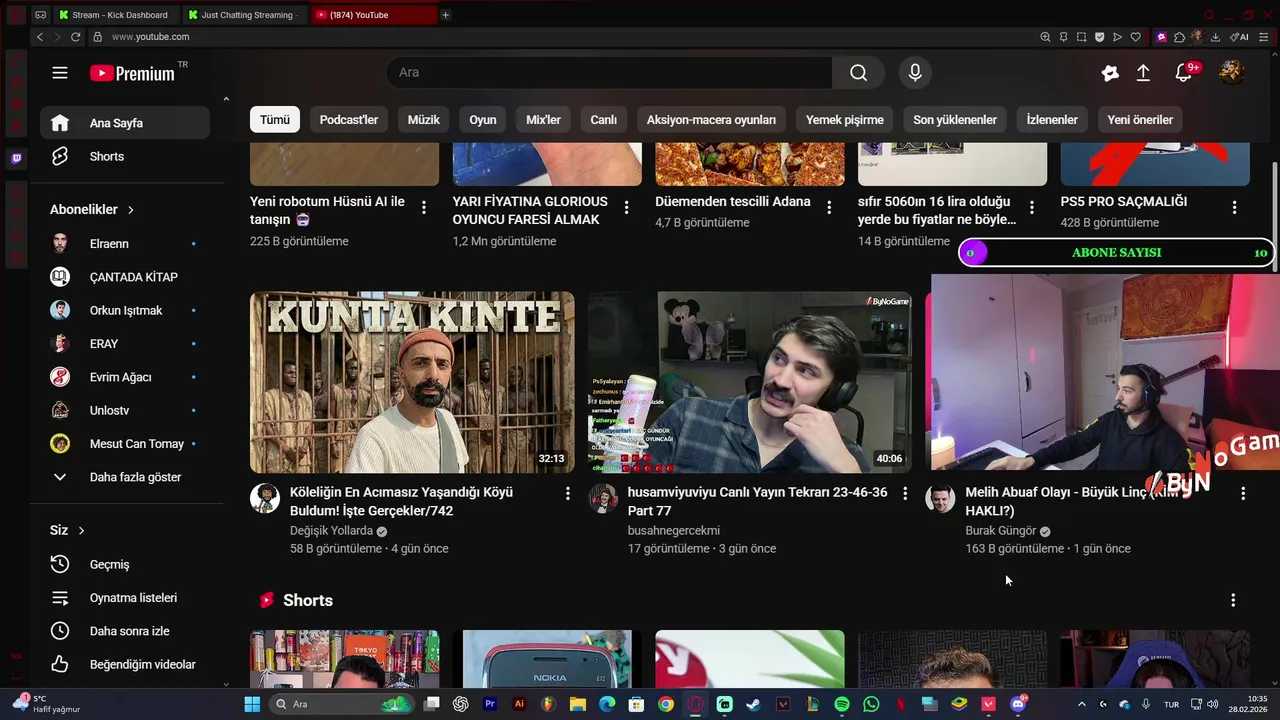Open Discord from the taskbar
The image size is (1280, 720).
click(1019, 704)
